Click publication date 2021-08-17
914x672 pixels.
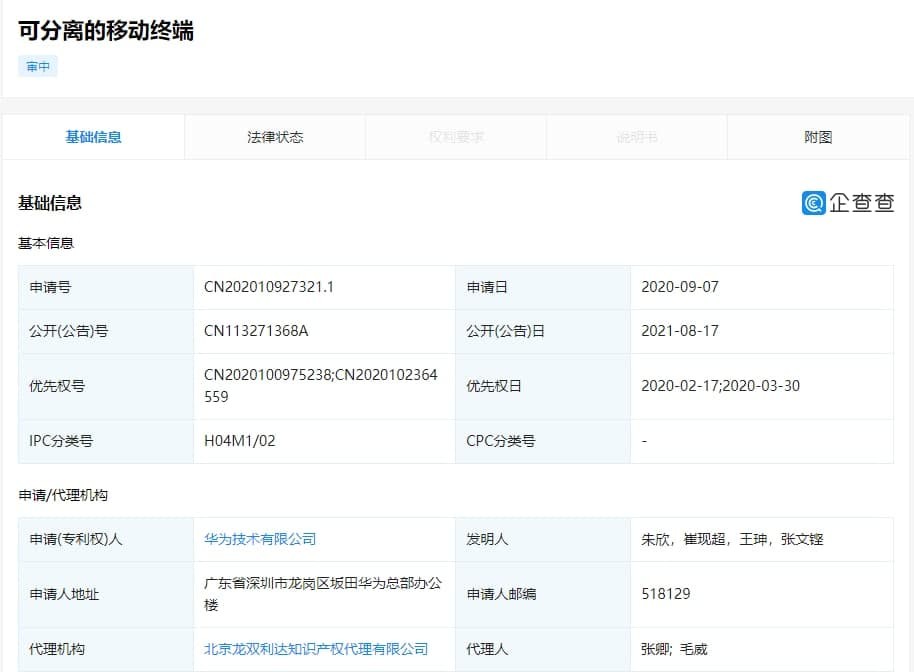(680, 331)
